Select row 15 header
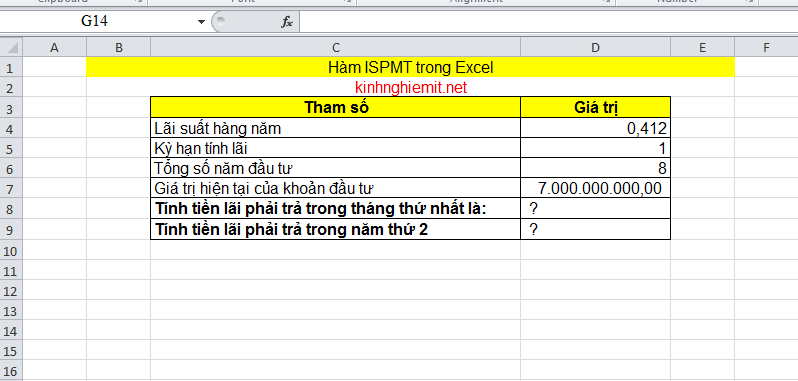Screen dimensions: 798x381 coord(11,351)
